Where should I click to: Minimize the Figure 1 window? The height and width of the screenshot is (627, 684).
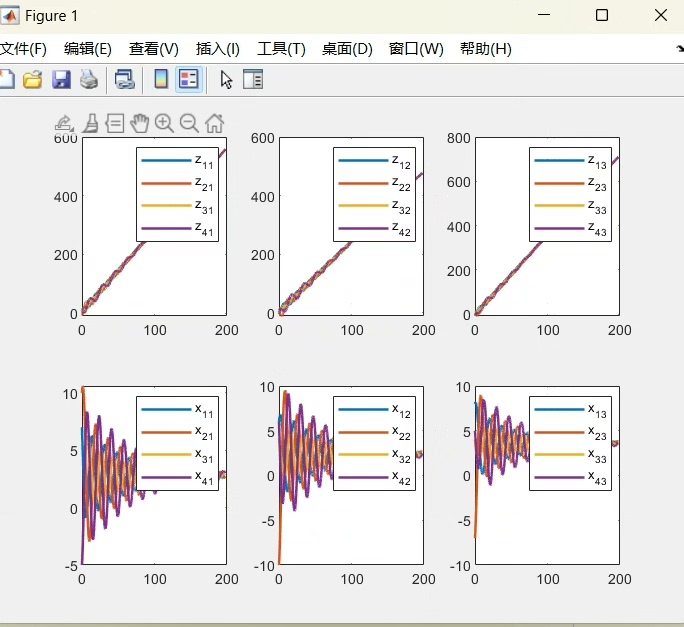point(544,16)
